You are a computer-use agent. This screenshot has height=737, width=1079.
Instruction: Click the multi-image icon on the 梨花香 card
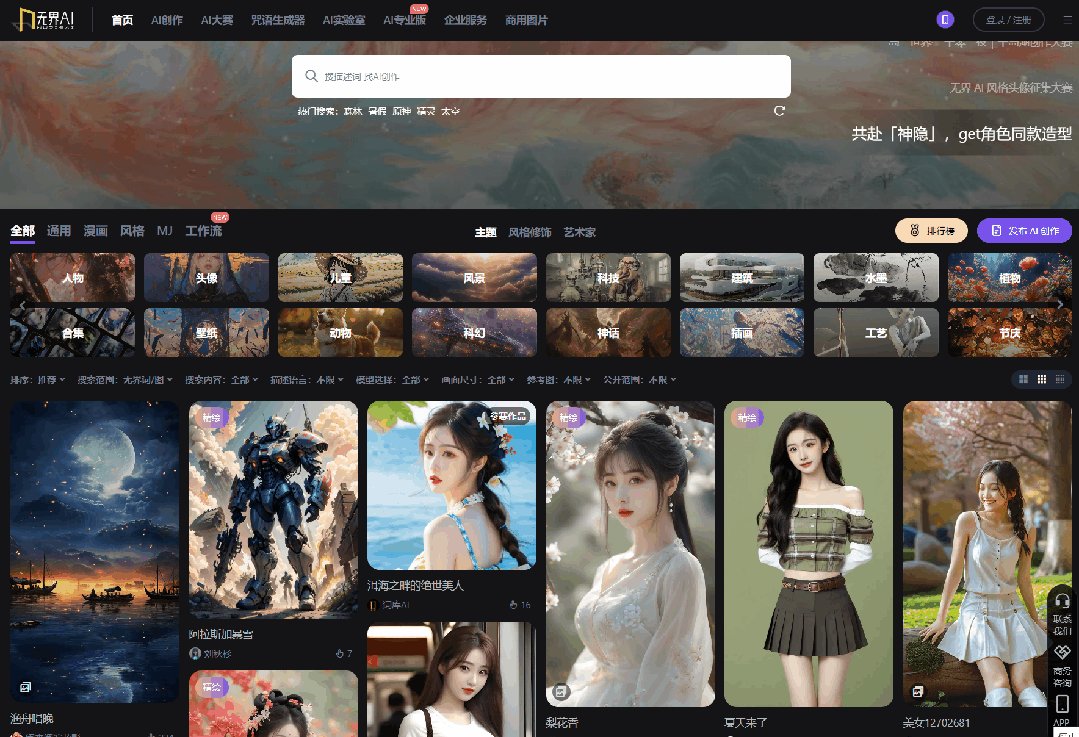click(560, 691)
